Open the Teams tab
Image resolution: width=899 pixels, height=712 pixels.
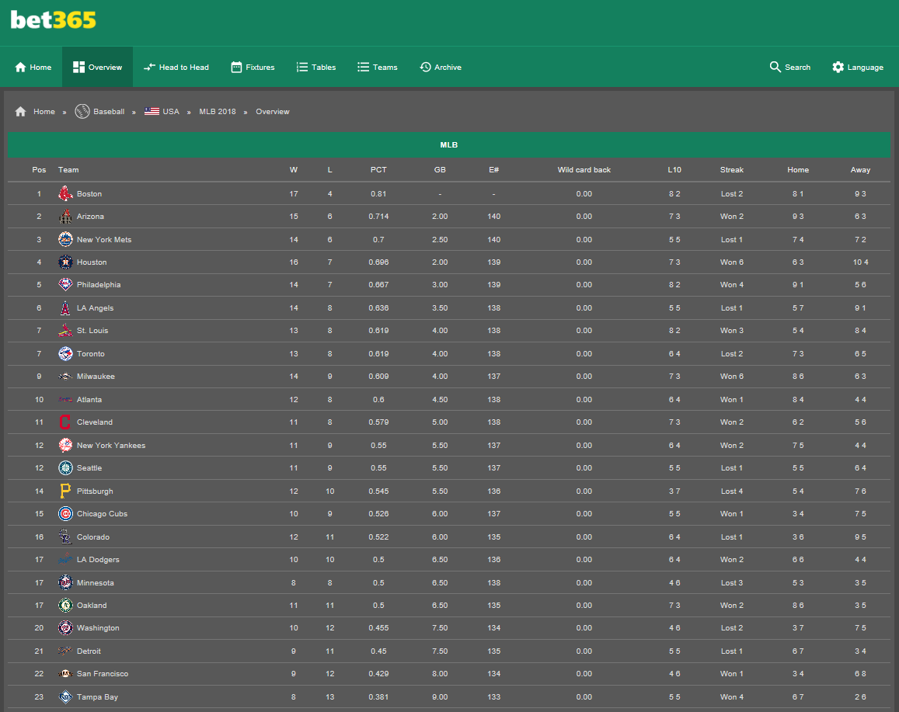coord(377,67)
